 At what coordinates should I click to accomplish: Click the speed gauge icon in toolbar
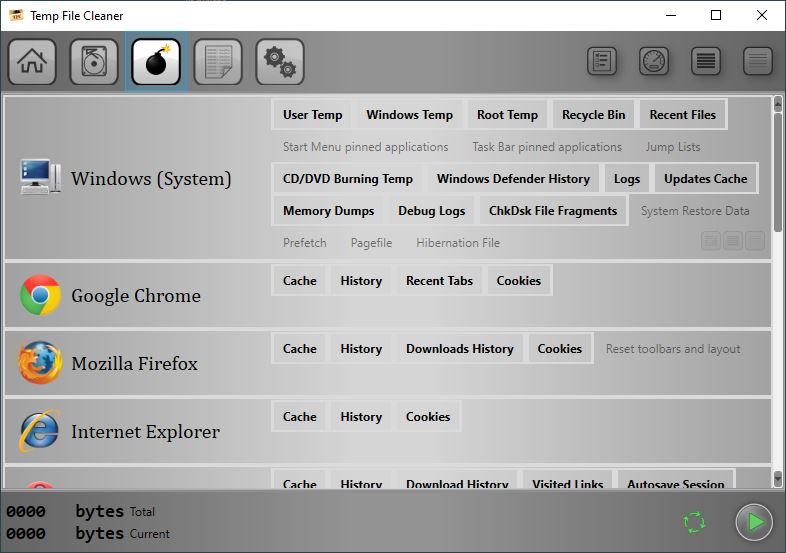pos(654,61)
